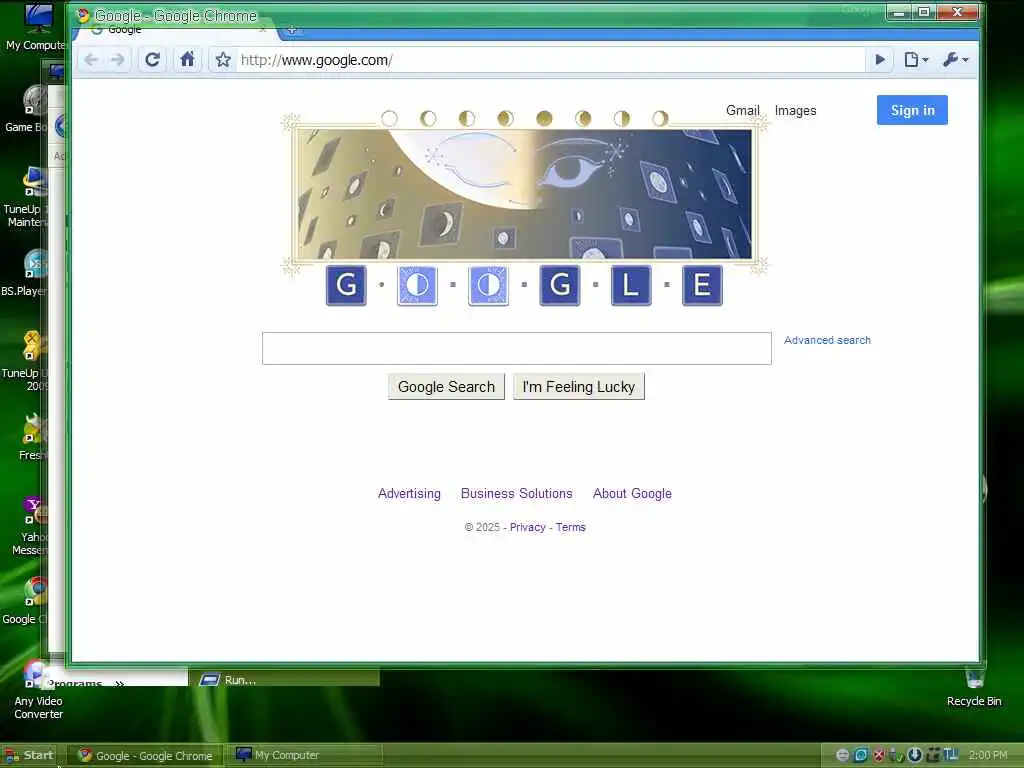Viewport: 1024px width, 768px height.
Task: Click I'm Feeling Lucky button
Action: coord(579,387)
